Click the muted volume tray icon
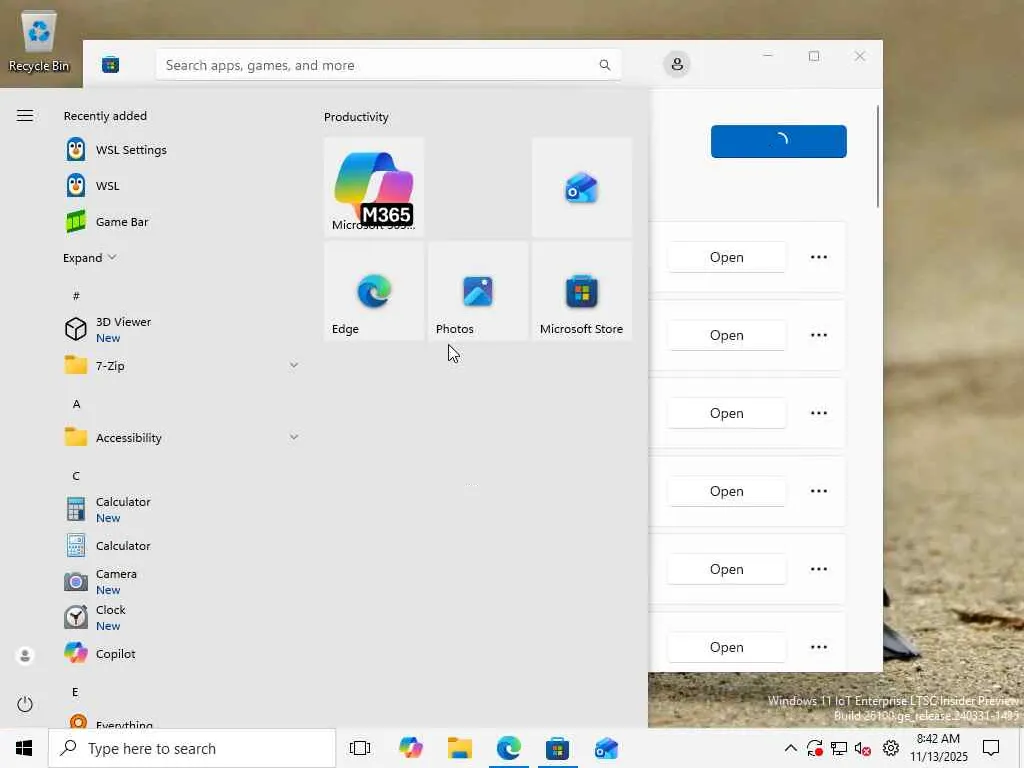Screen dimensions: 1024x768 863,748
